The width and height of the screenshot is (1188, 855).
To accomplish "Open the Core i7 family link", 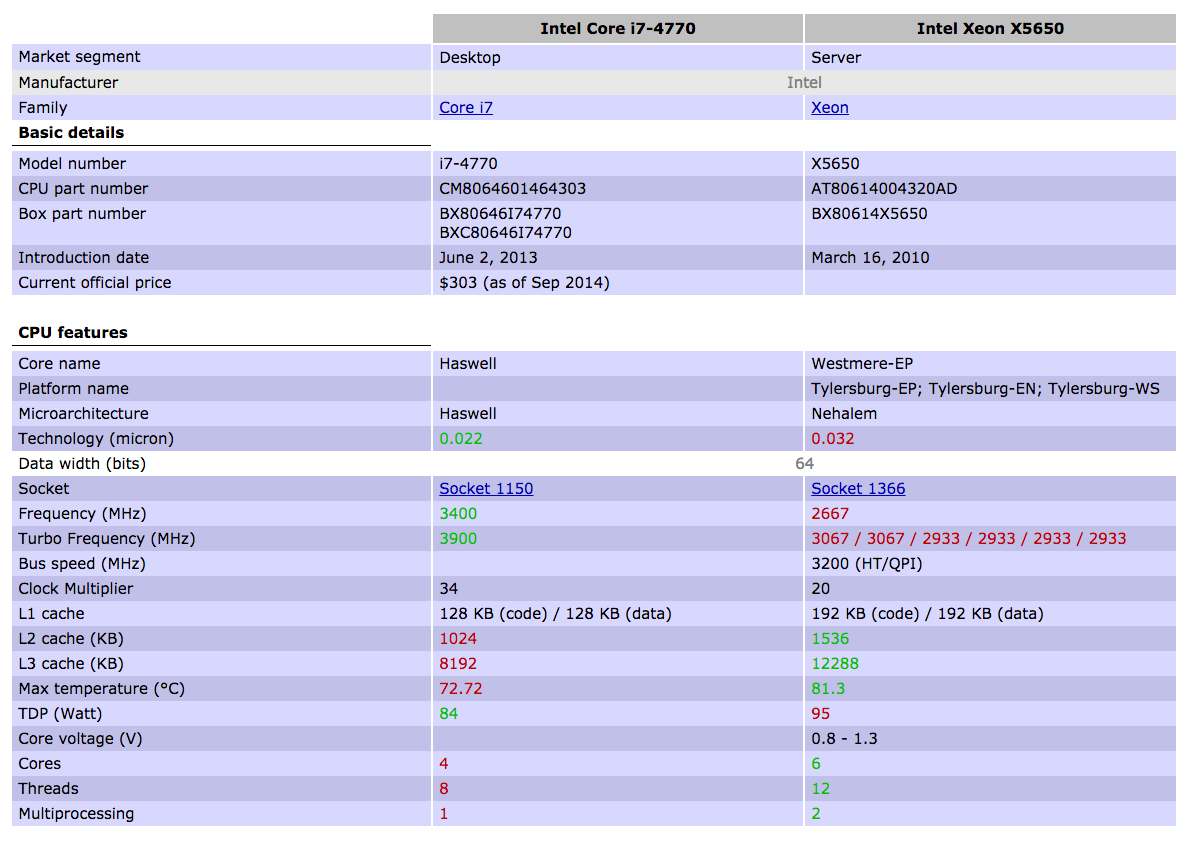I will pyautogui.click(x=466, y=108).
